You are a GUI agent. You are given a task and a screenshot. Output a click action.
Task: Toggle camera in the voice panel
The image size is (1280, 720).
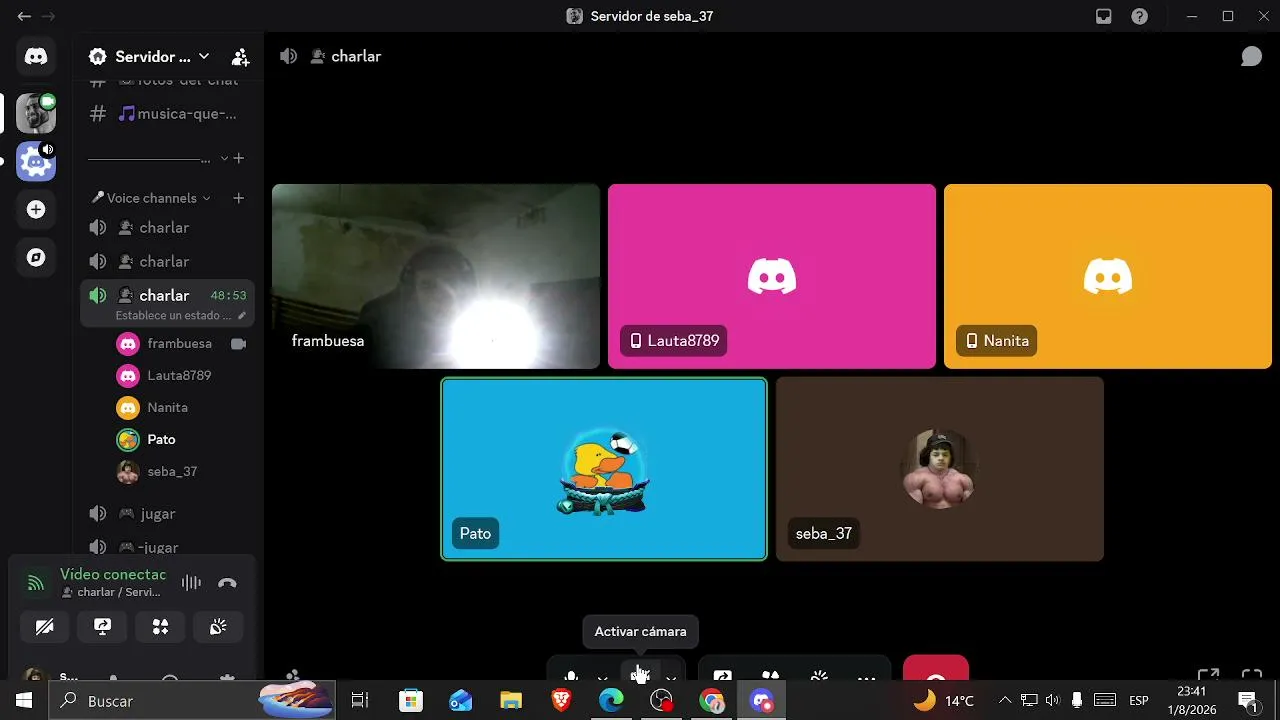click(45, 627)
